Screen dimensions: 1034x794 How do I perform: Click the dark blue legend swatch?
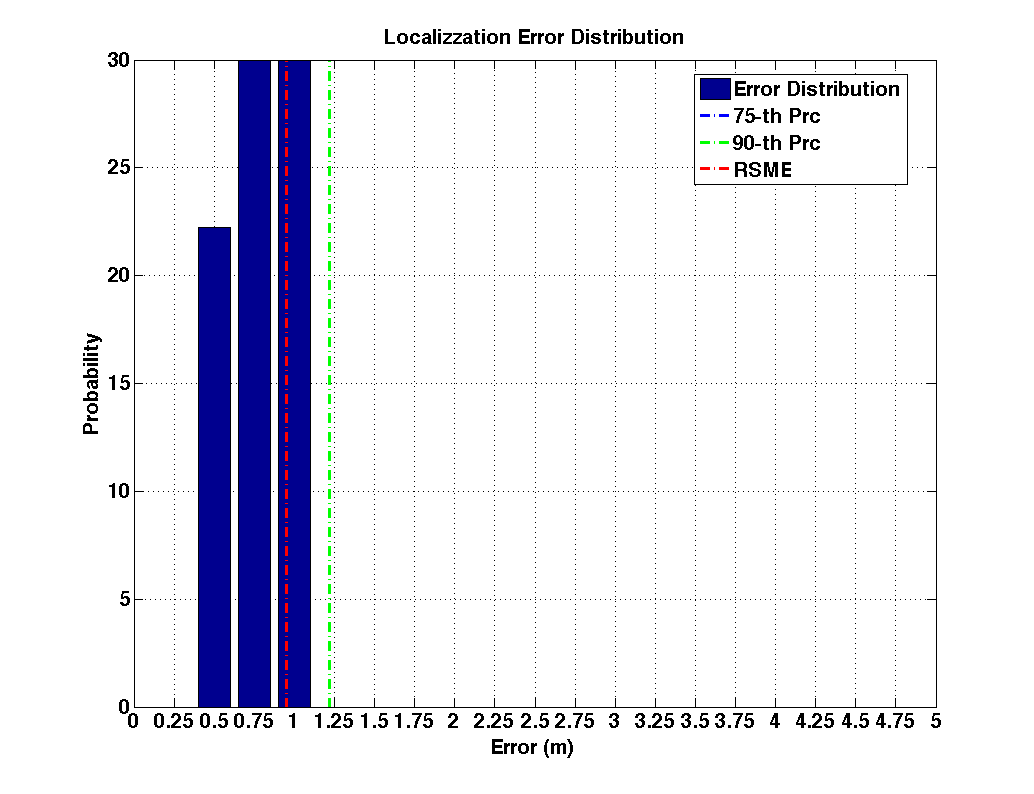(715, 89)
